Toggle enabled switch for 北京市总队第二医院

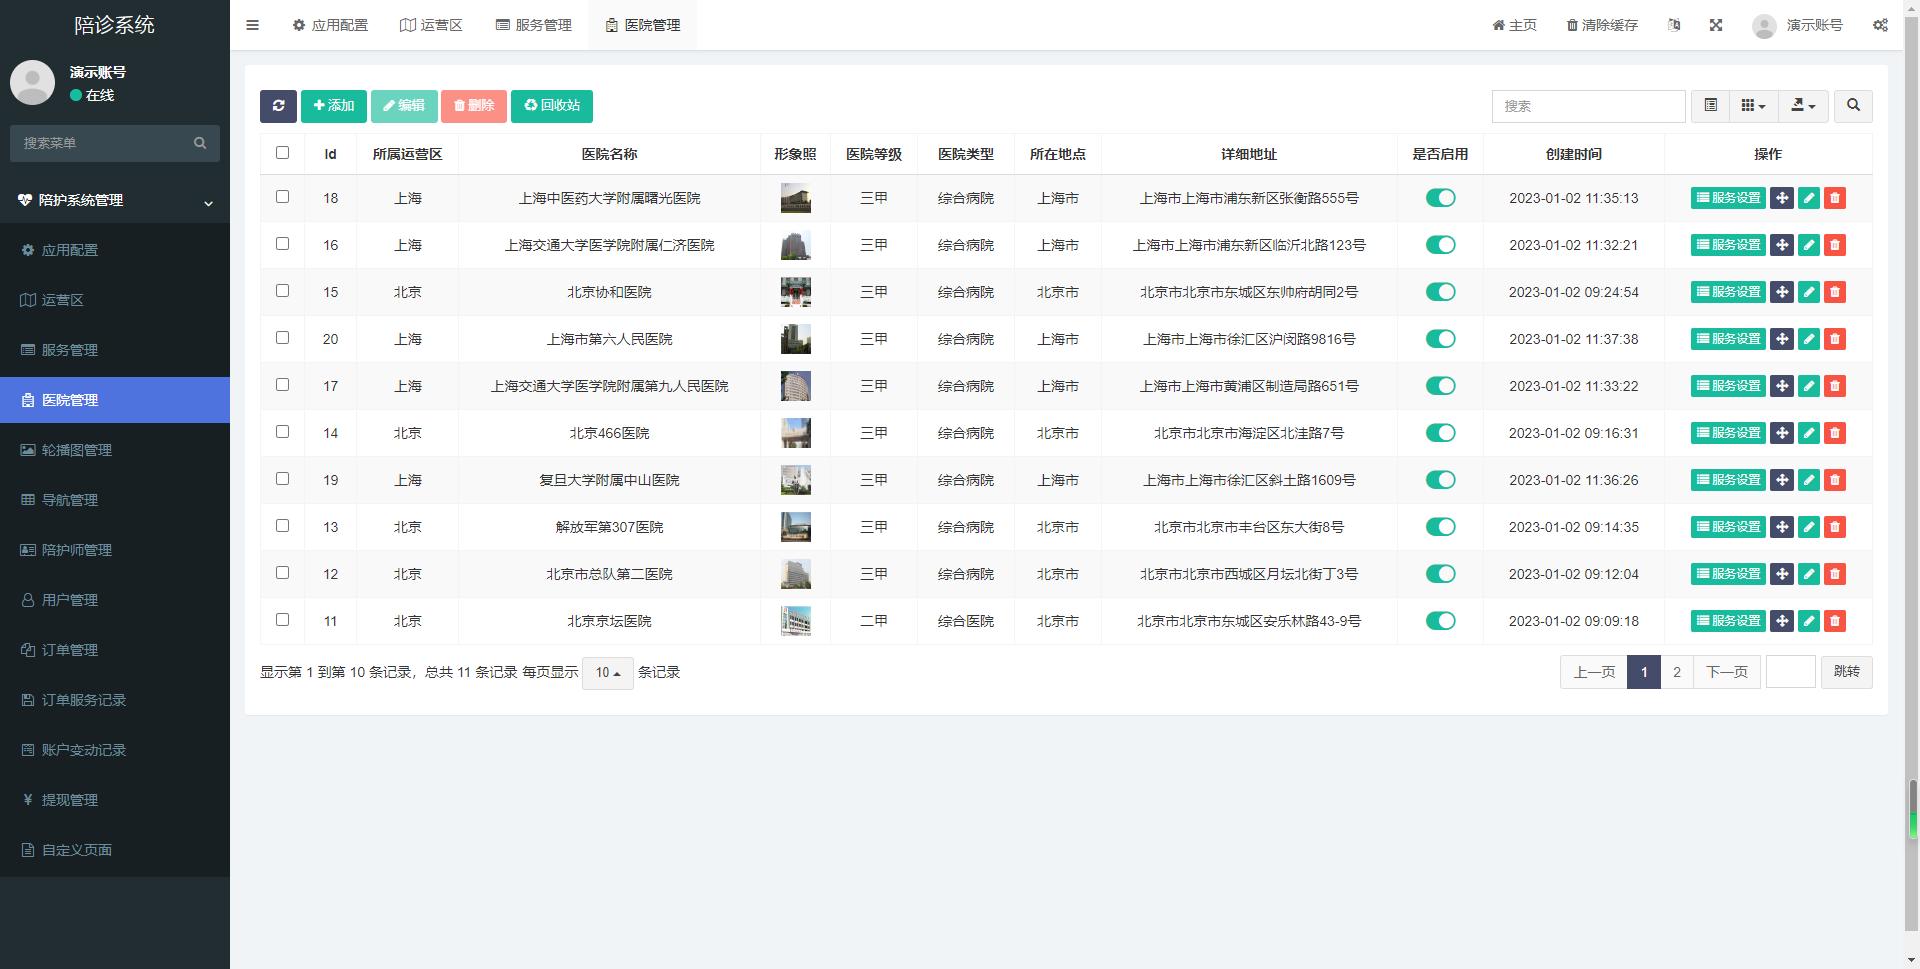1440,574
